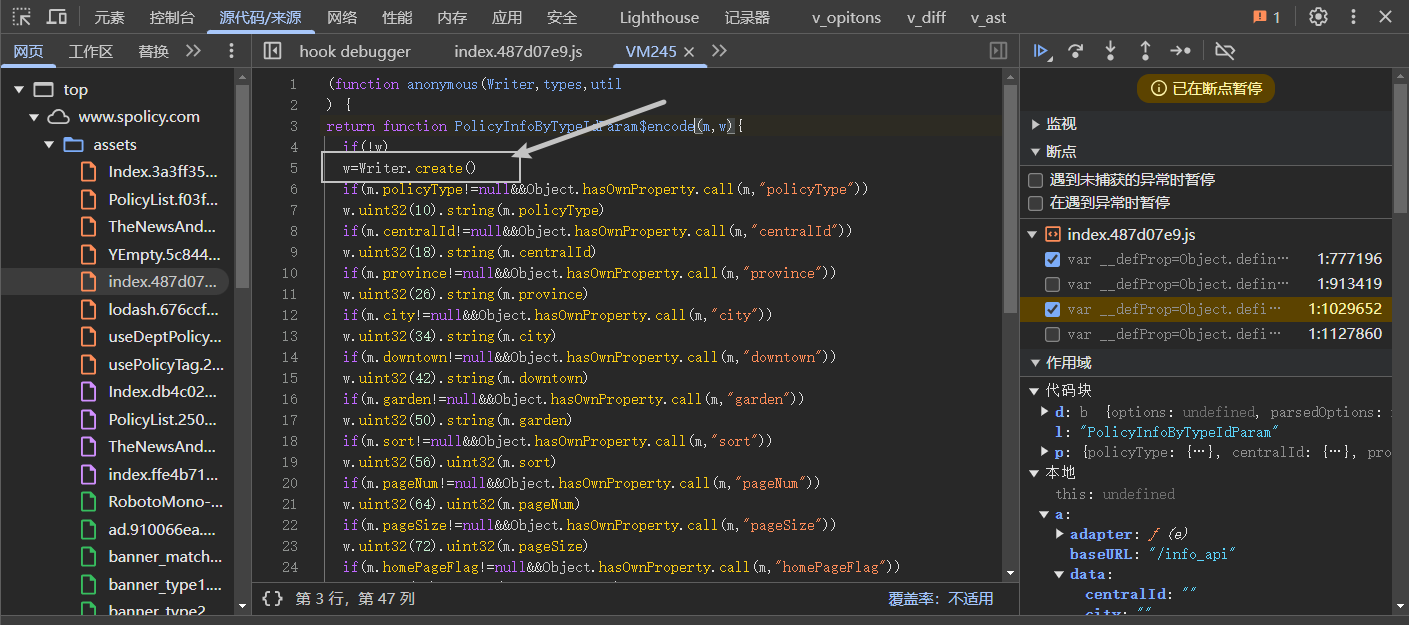
Task: Click the 已在断点暂停 paused notice
Action: click(1206, 88)
